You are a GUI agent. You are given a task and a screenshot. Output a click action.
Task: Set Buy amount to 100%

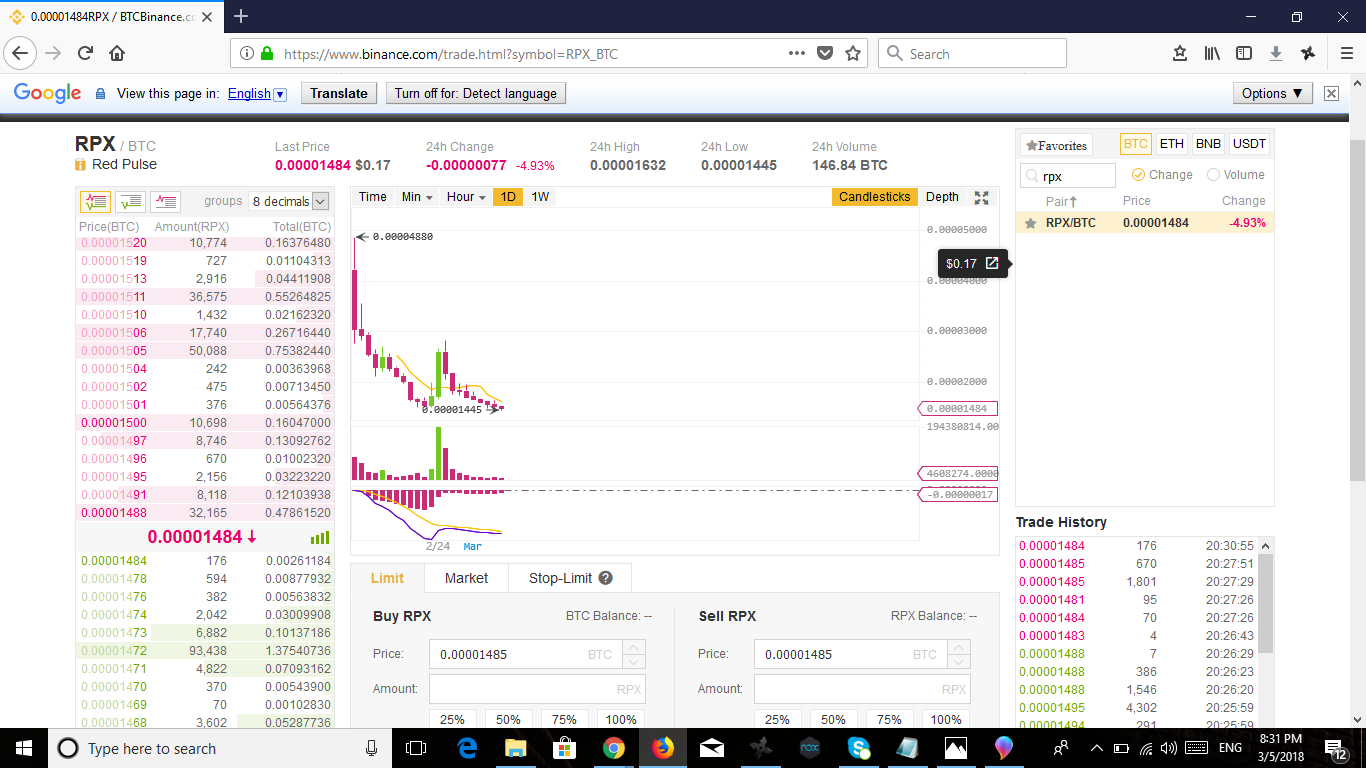pos(621,719)
